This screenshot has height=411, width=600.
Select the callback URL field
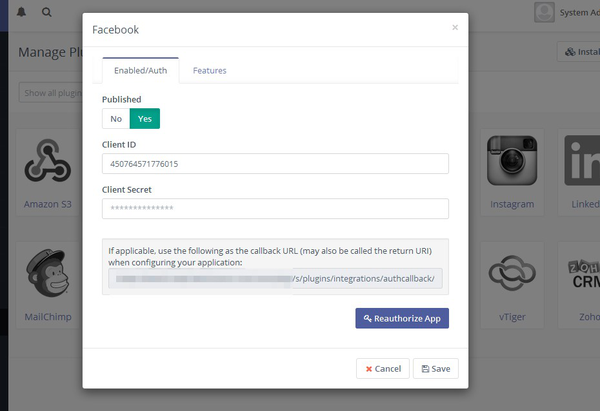point(275,279)
